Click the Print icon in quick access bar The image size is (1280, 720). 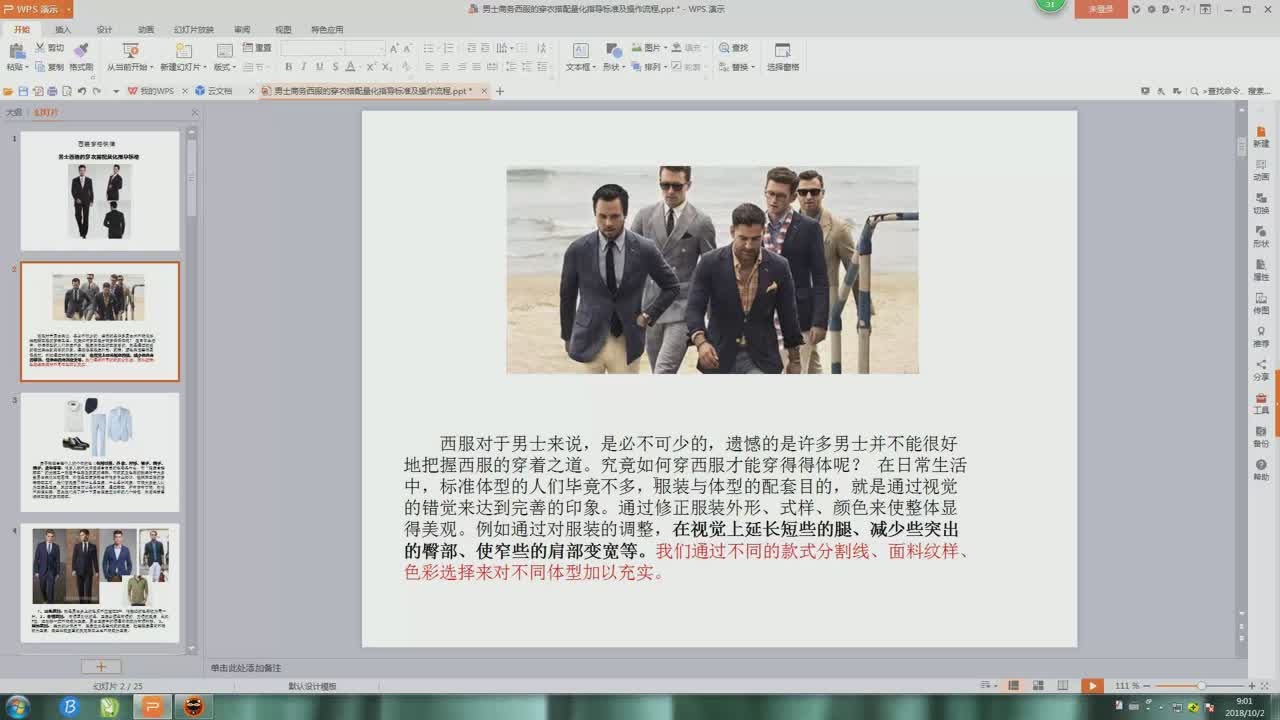click(52, 91)
